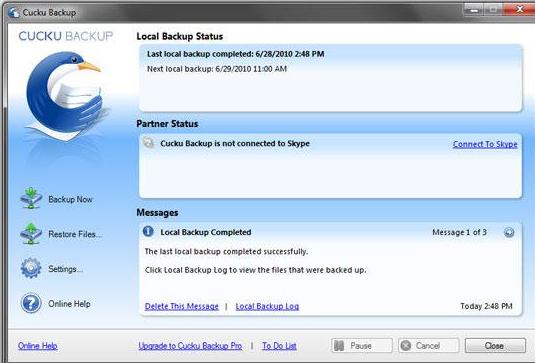Click Delete This Message link
535x363 pixels.
coord(182,306)
